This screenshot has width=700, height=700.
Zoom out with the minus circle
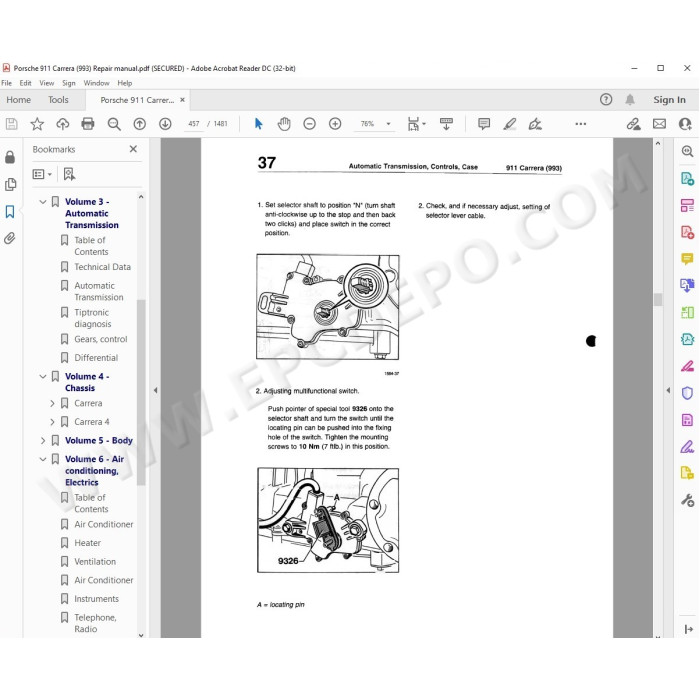[x=309, y=124]
